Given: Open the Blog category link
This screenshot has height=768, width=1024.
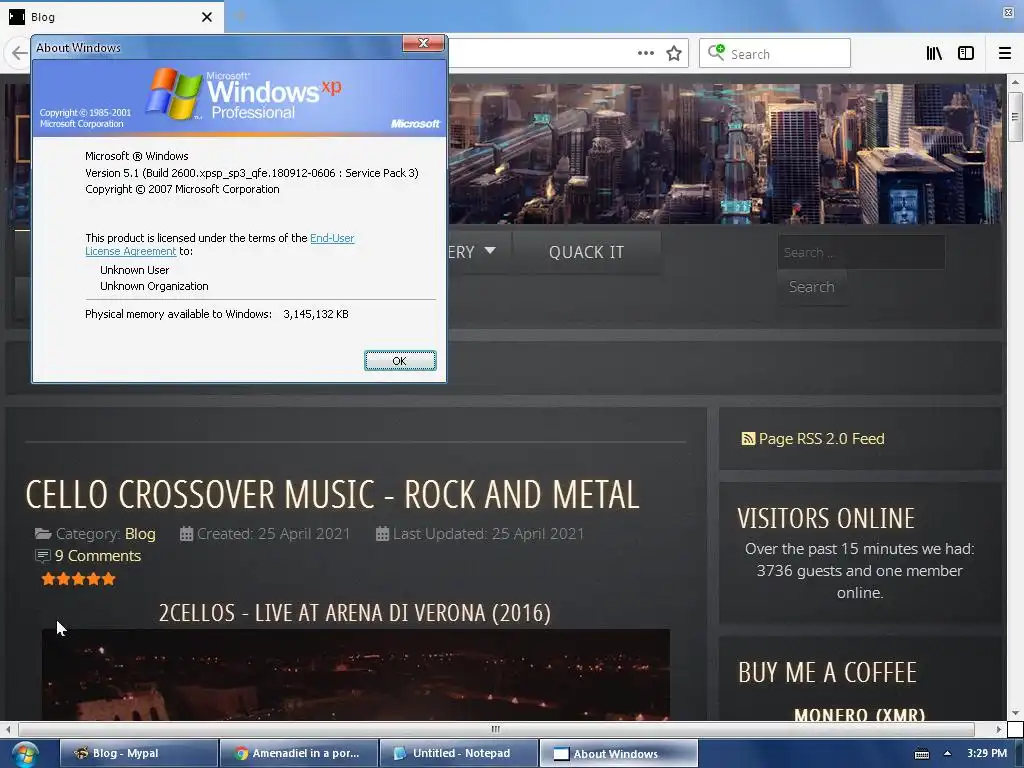Looking at the screenshot, I should pos(140,534).
